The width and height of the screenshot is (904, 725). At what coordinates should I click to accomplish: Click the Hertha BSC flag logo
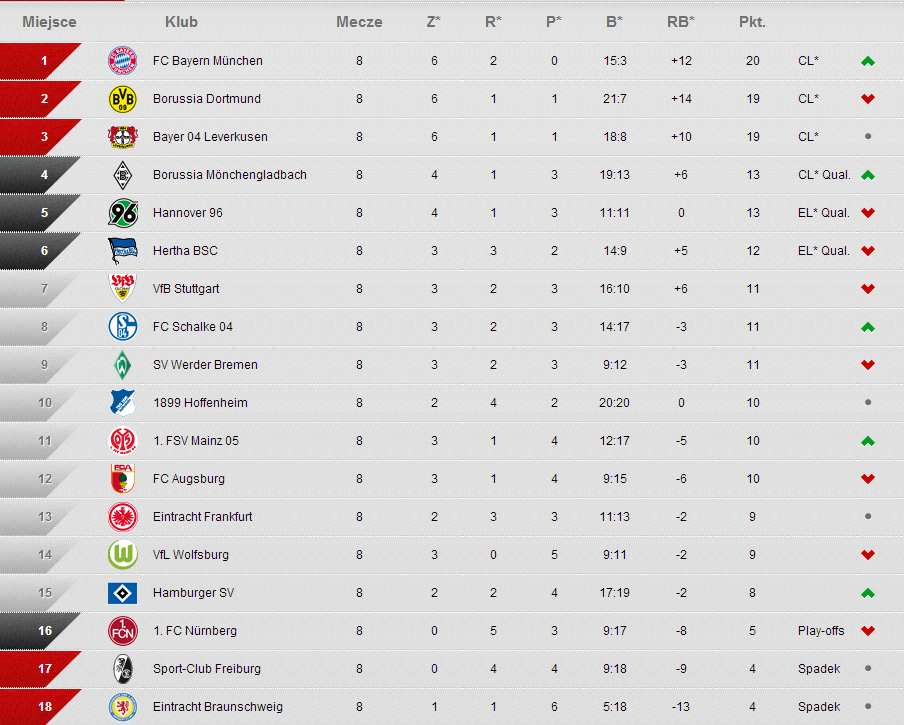point(123,251)
